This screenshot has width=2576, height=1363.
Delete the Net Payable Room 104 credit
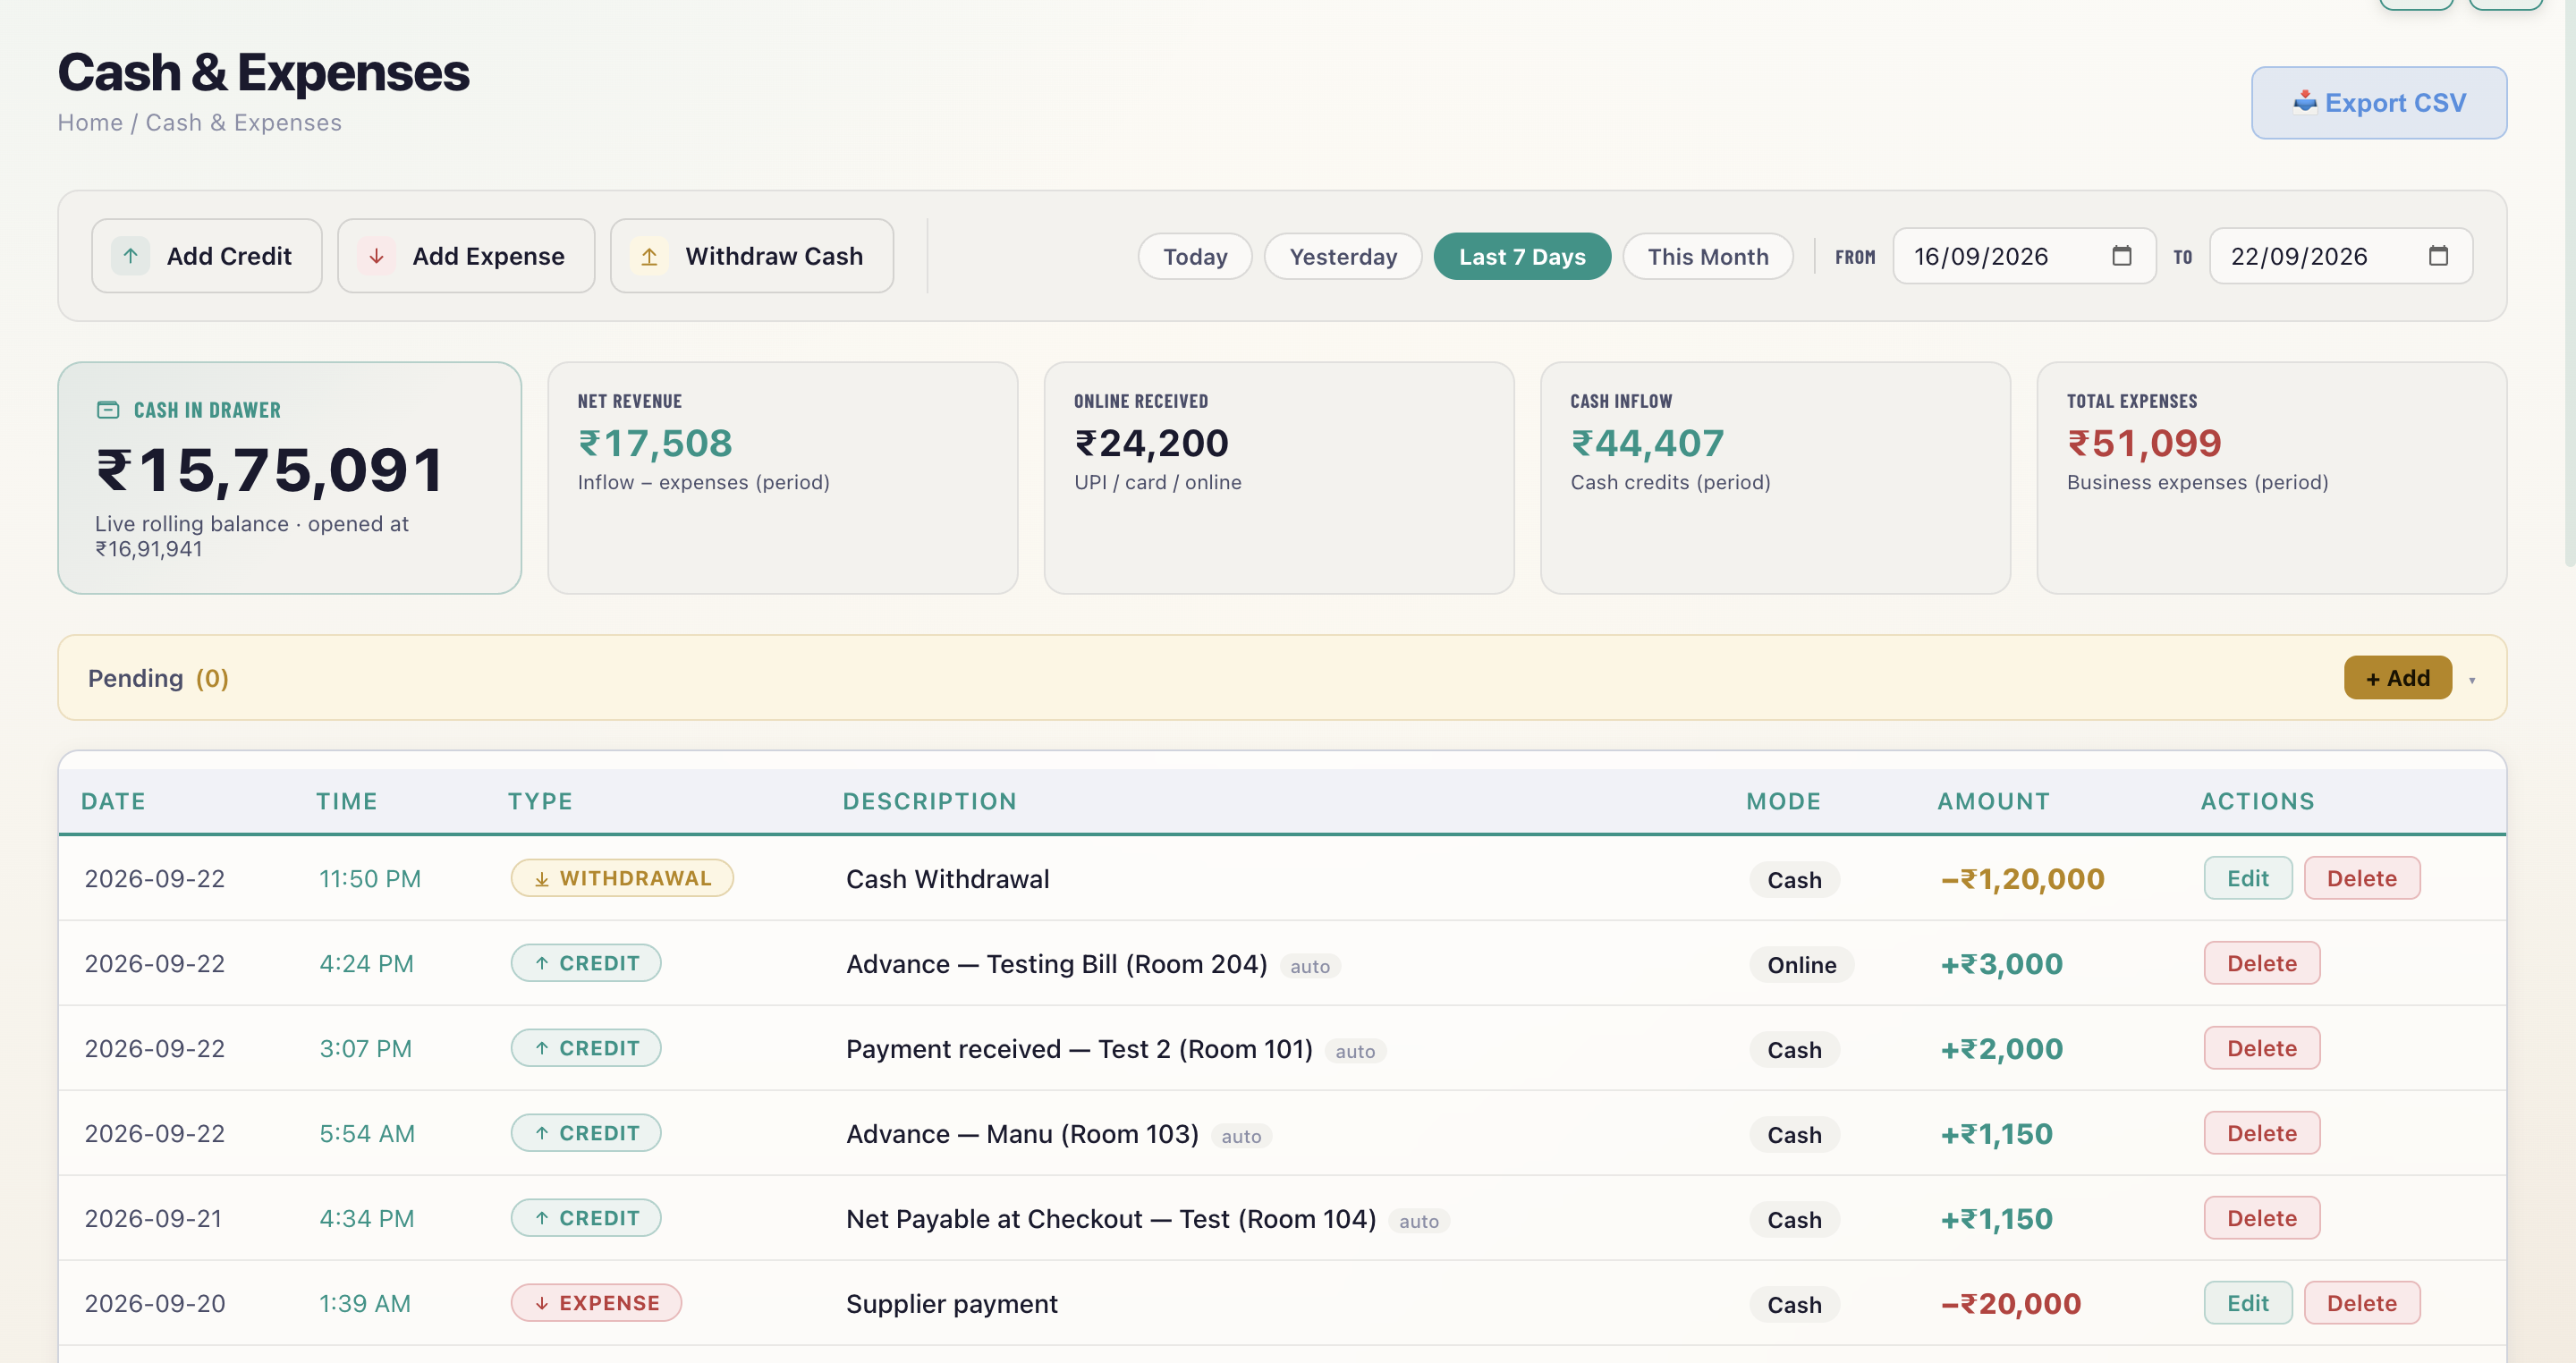[2262, 1218]
